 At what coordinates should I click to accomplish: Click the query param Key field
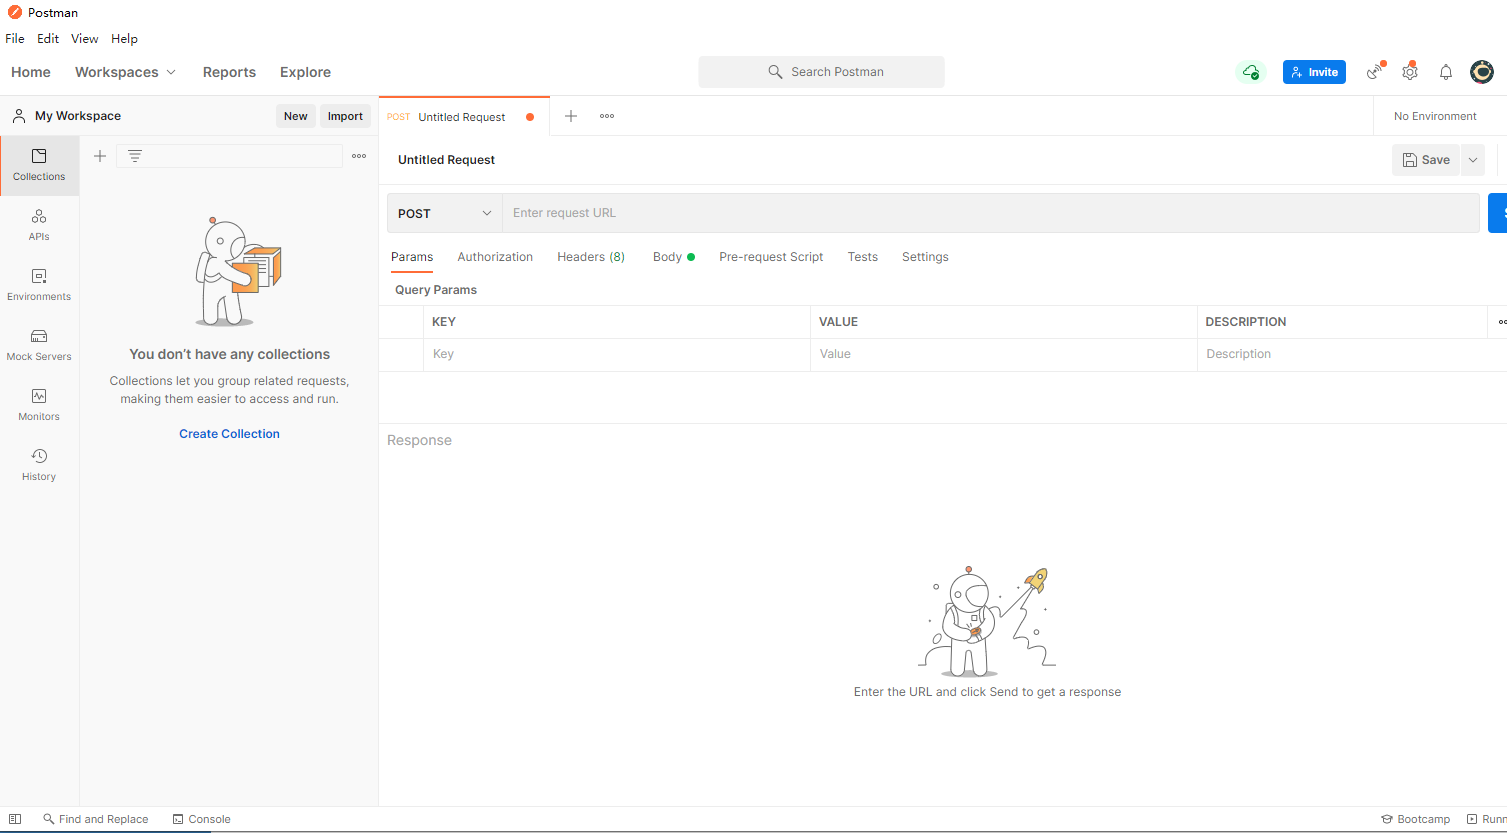(617, 354)
